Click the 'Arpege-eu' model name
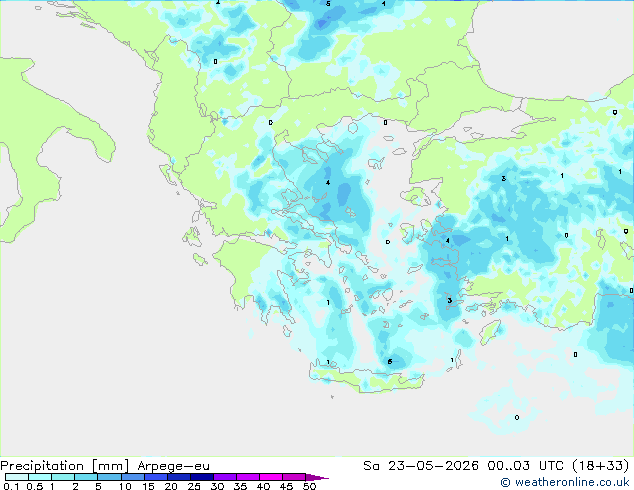Image resolution: width=634 pixels, height=490 pixels. click(173, 466)
